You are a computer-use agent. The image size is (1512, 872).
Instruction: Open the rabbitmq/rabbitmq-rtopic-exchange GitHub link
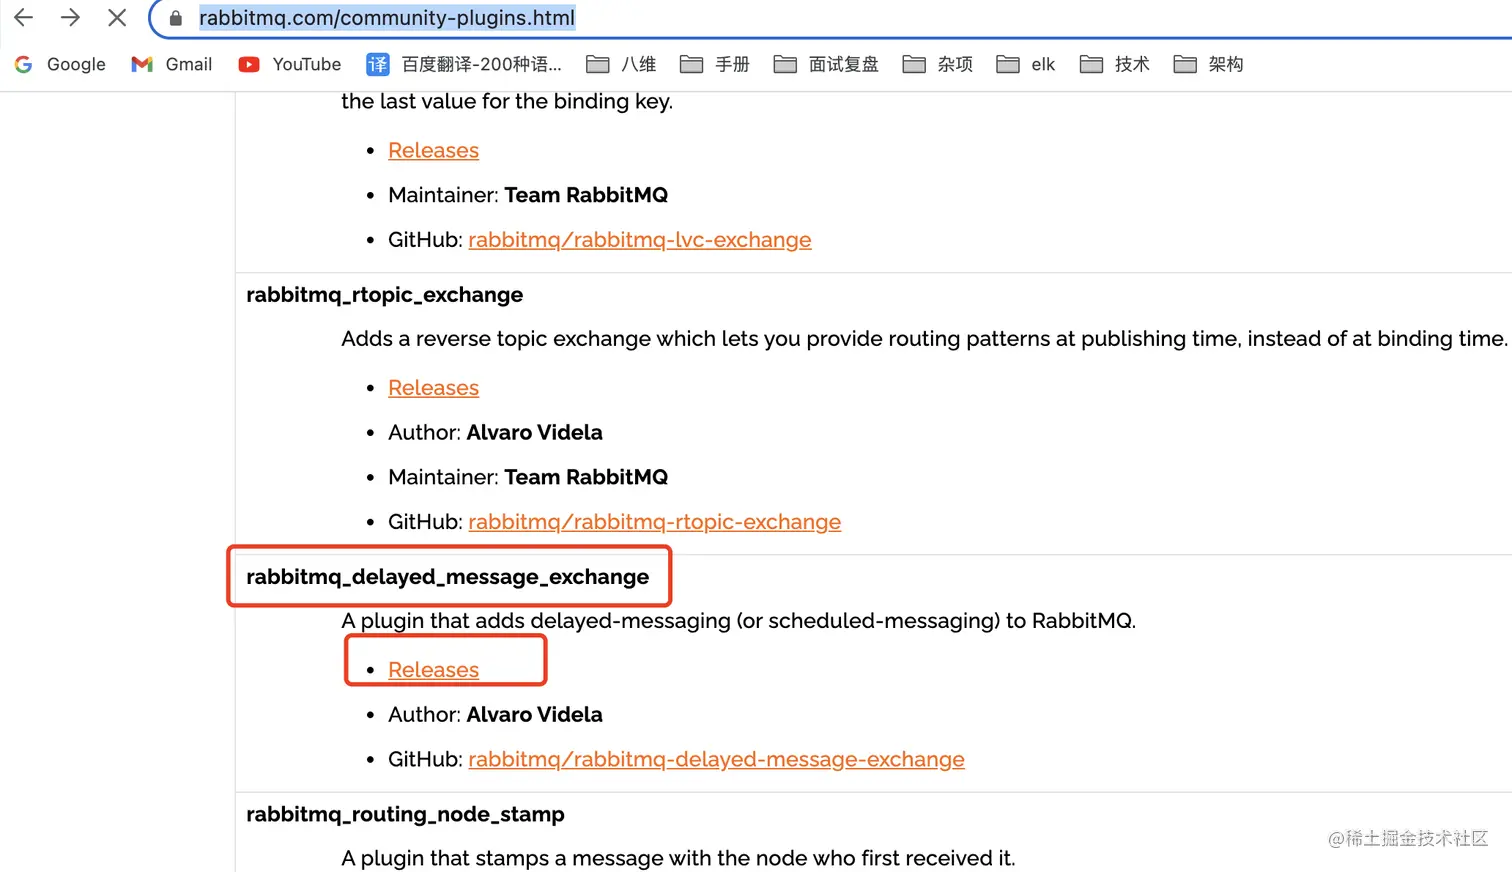click(655, 522)
